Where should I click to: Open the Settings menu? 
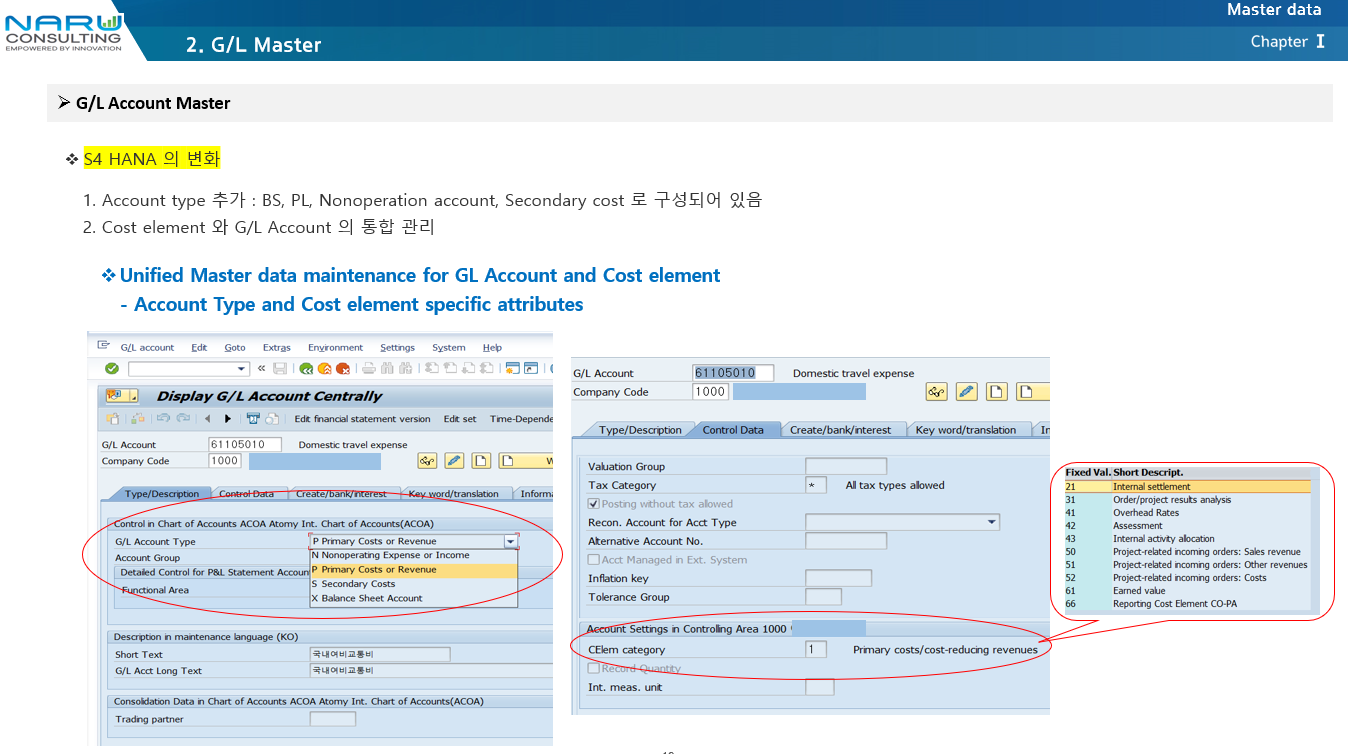coord(397,348)
